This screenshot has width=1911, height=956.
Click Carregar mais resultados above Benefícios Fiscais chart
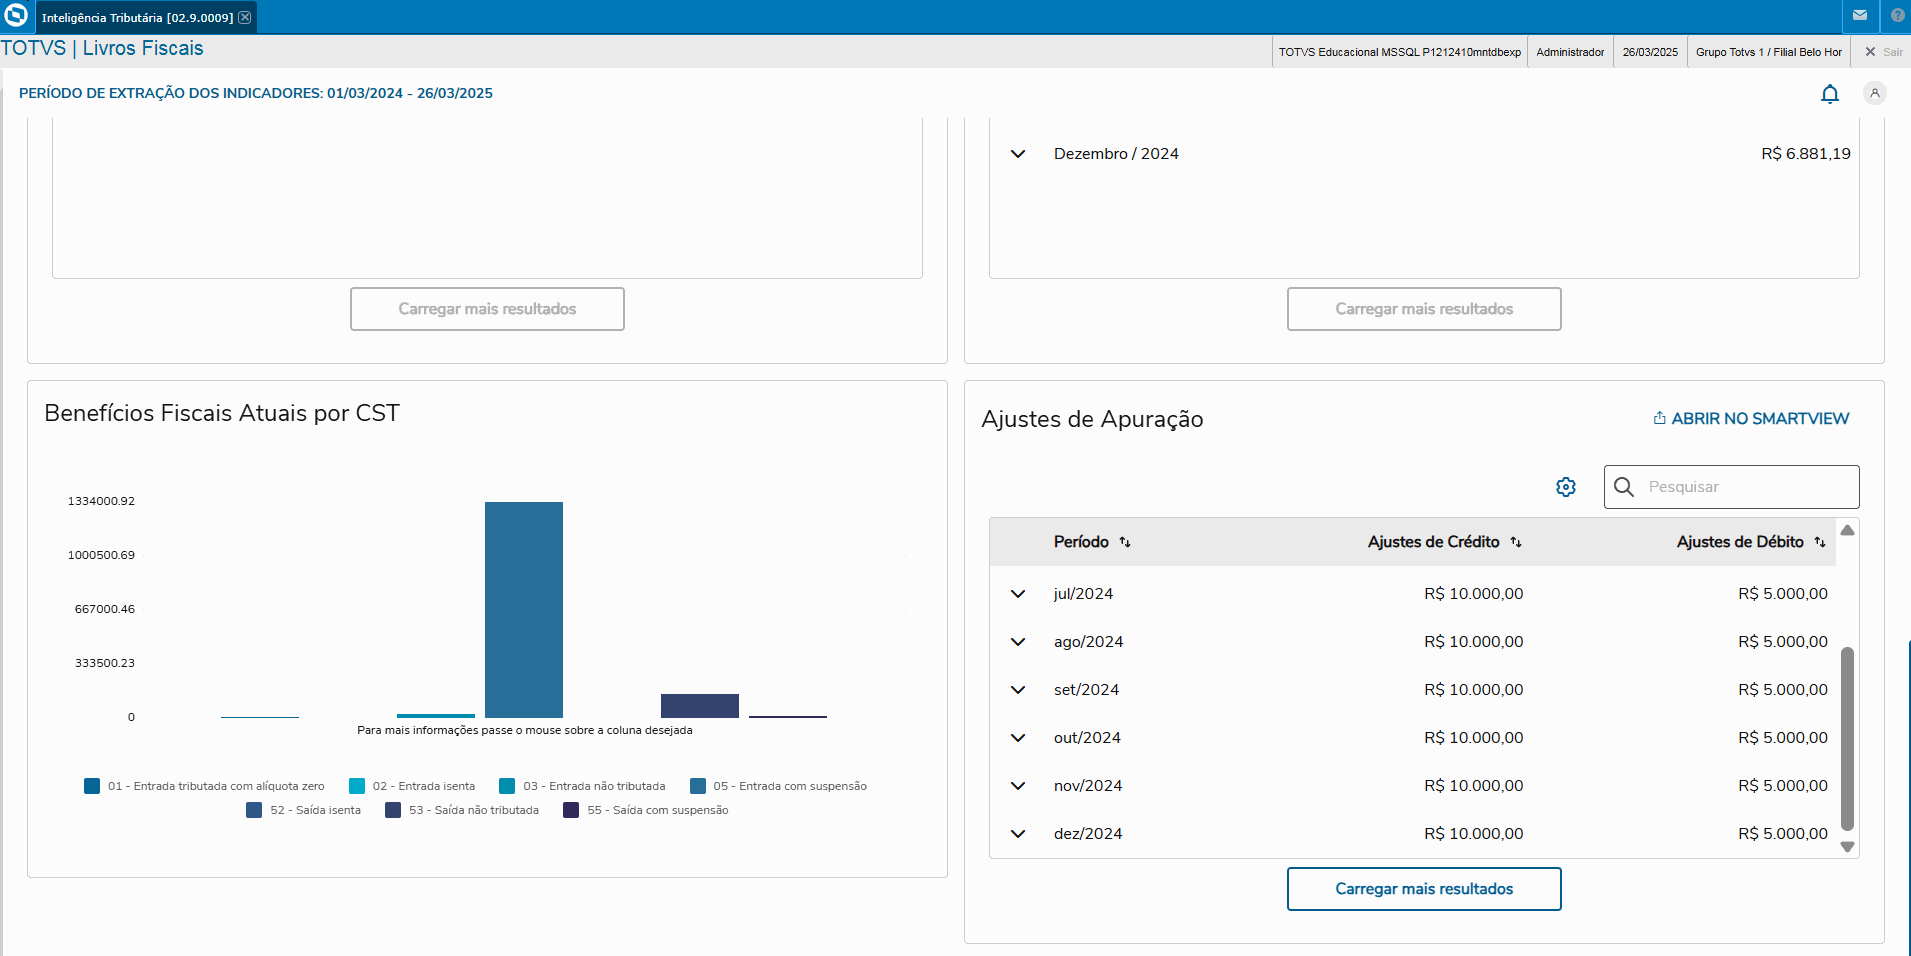click(487, 309)
